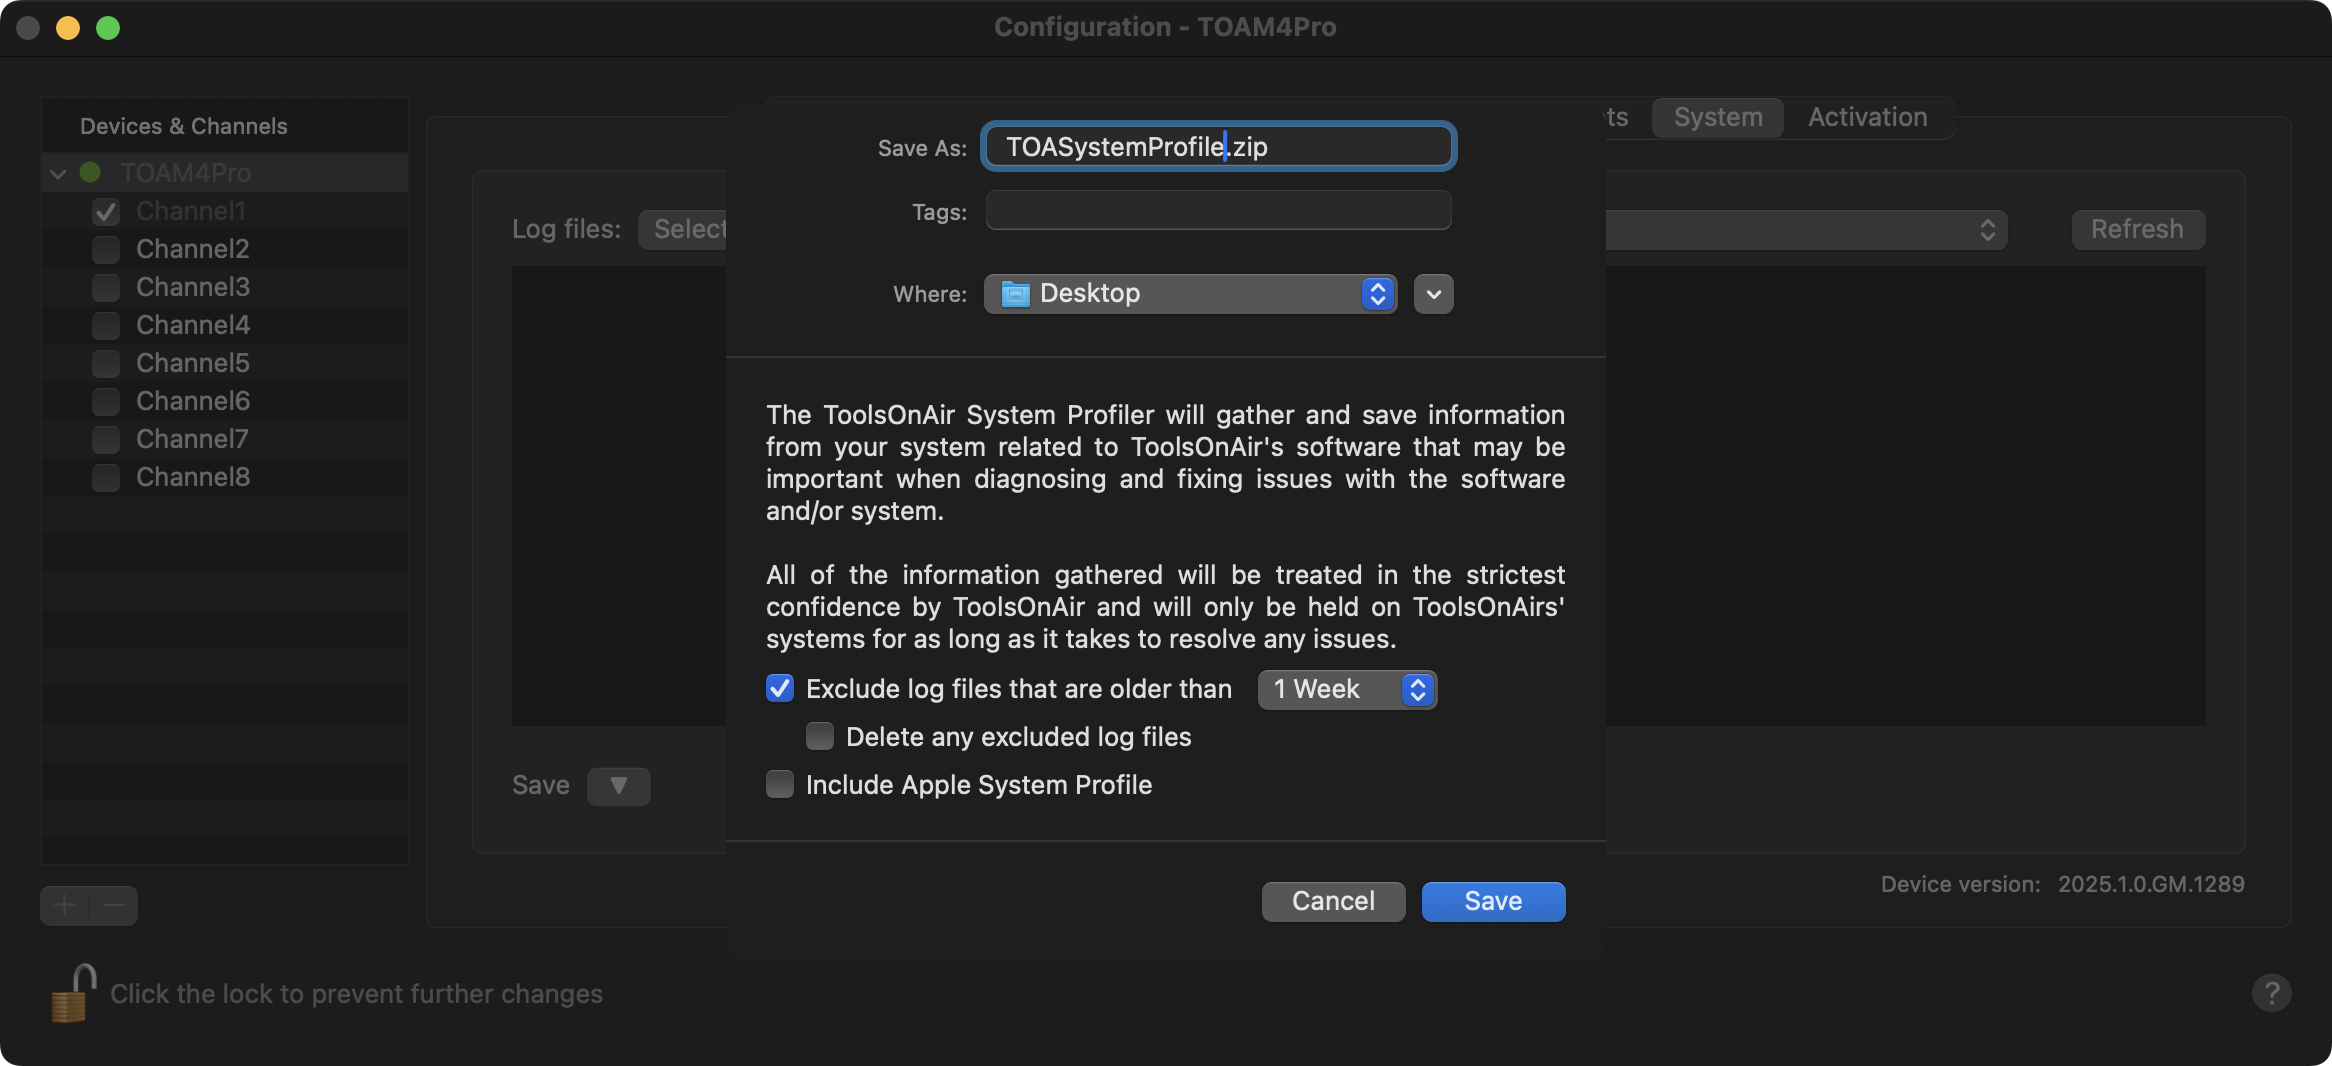Toggle the Channel1 checkbox
Image resolution: width=2332 pixels, height=1066 pixels.
(x=106, y=212)
